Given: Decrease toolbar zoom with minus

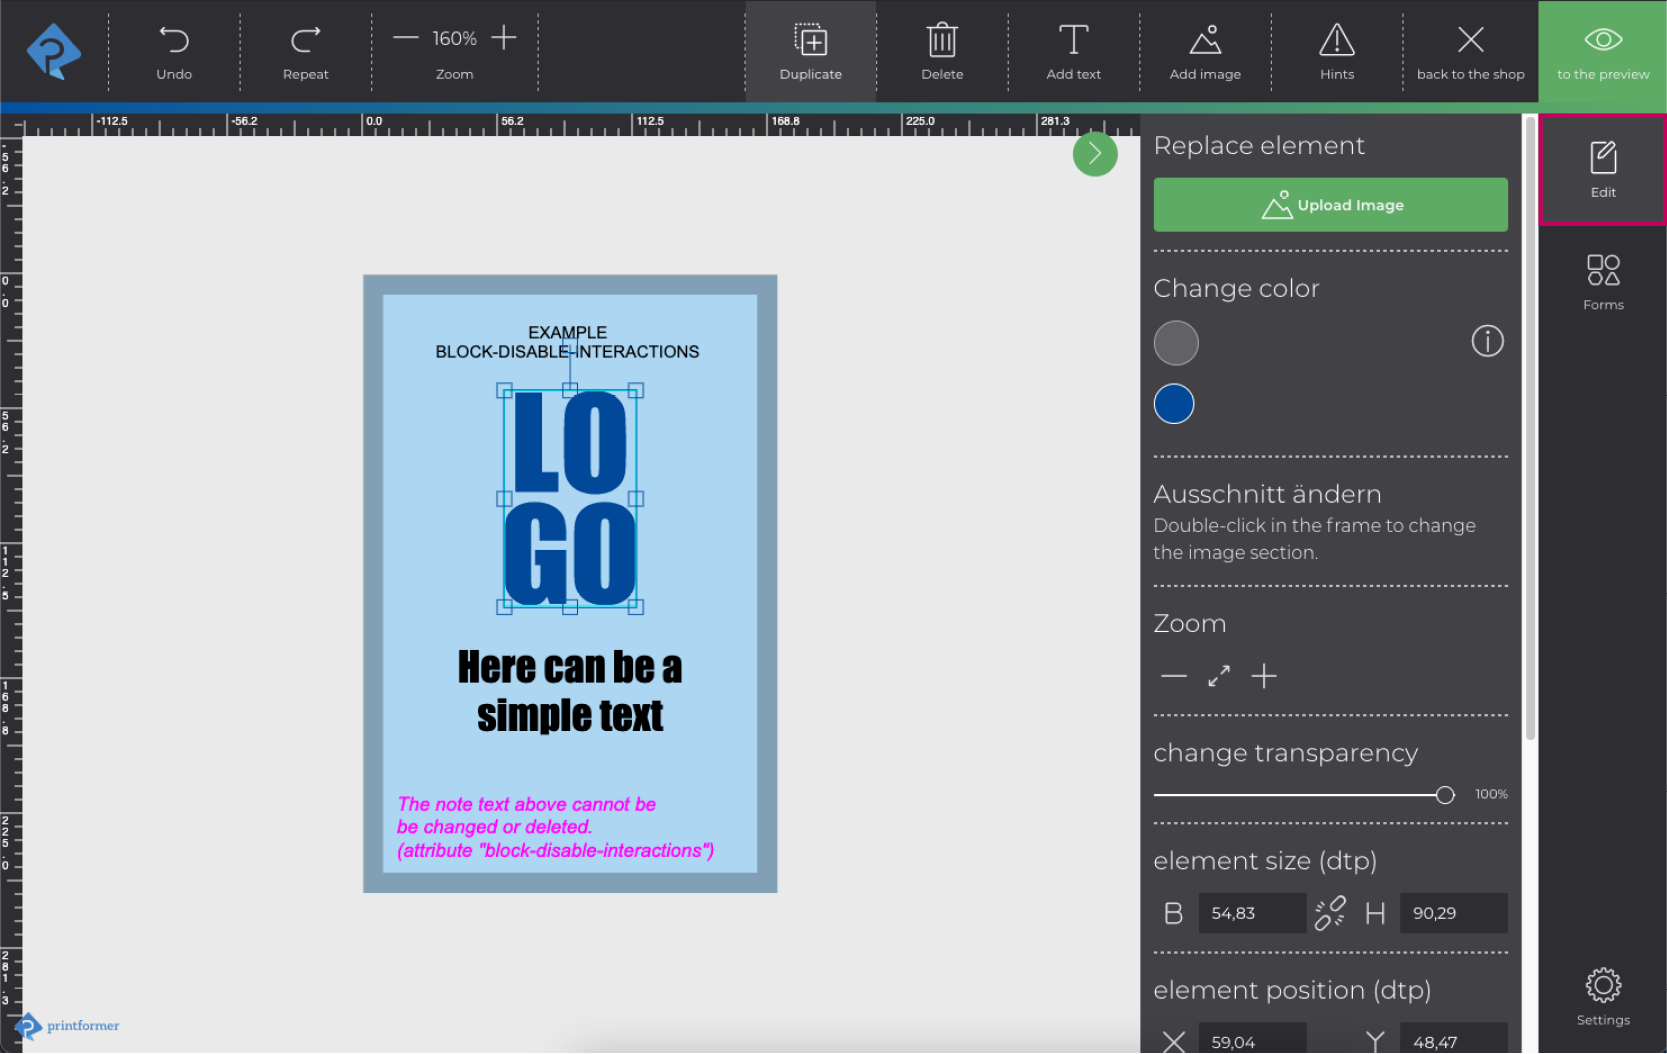Looking at the screenshot, I should coord(405,39).
